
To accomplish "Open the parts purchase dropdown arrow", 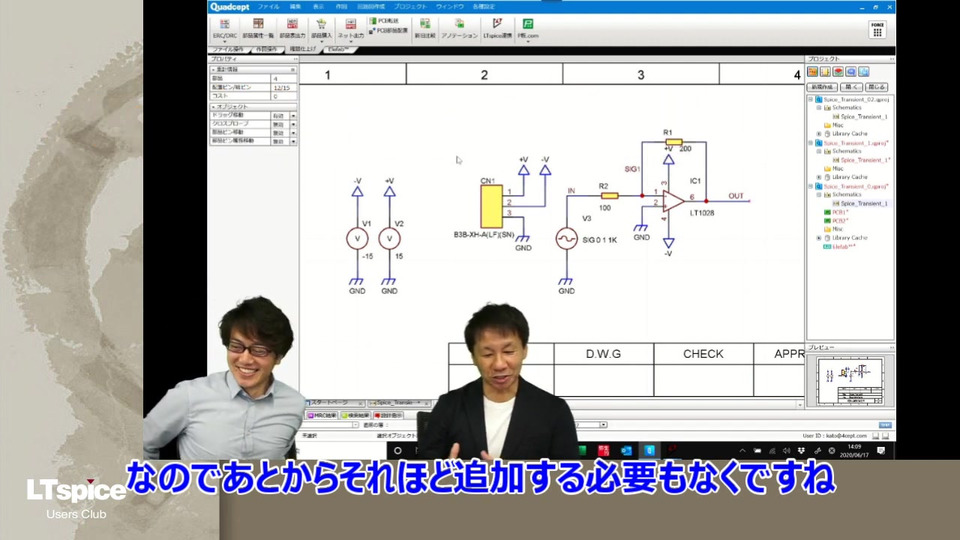I will (321, 42).
